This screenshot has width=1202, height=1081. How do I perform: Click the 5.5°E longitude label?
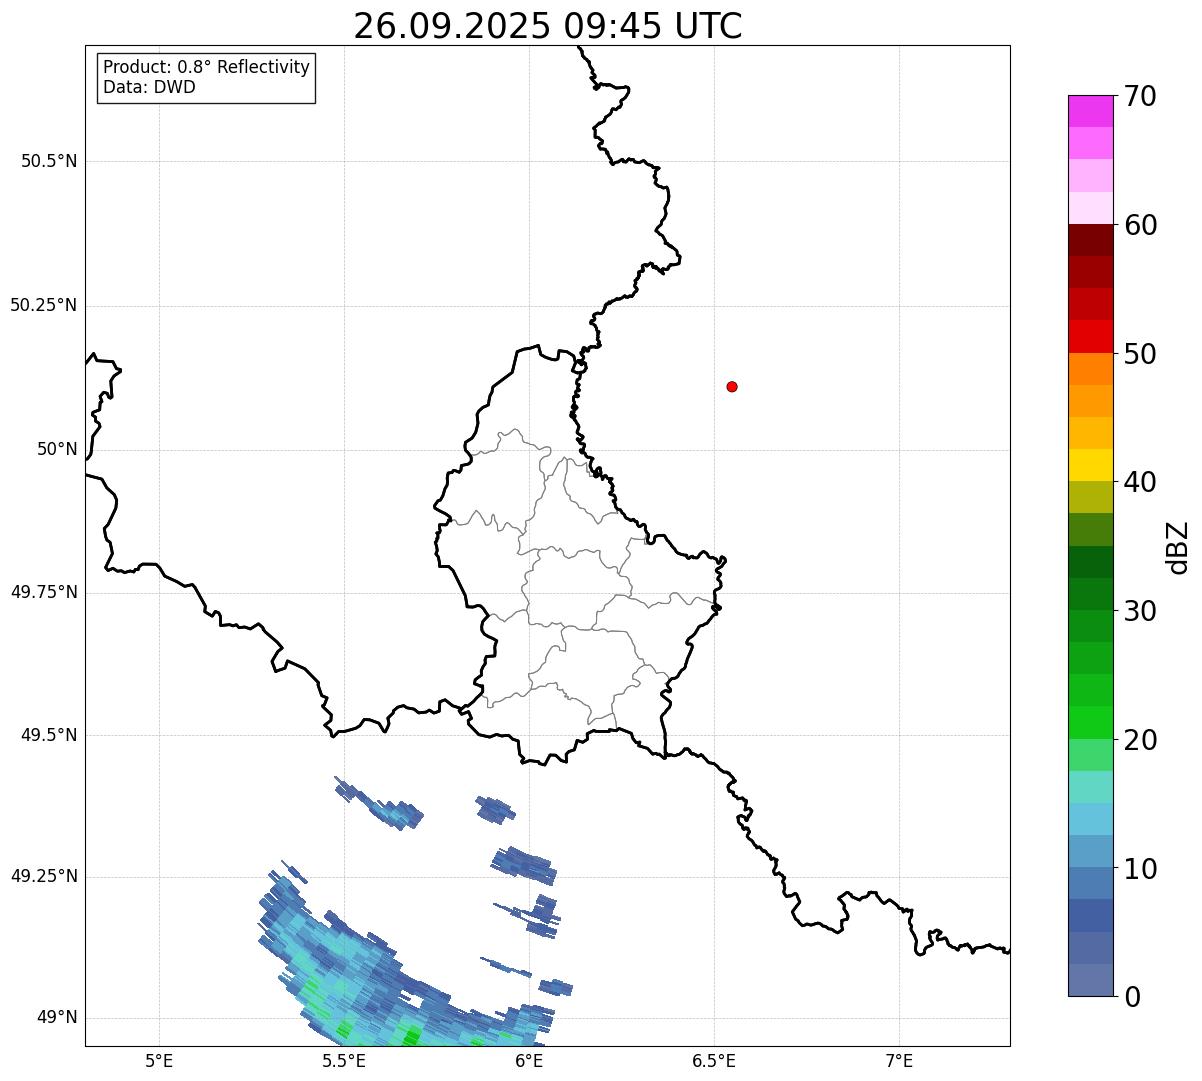pos(344,1060)
